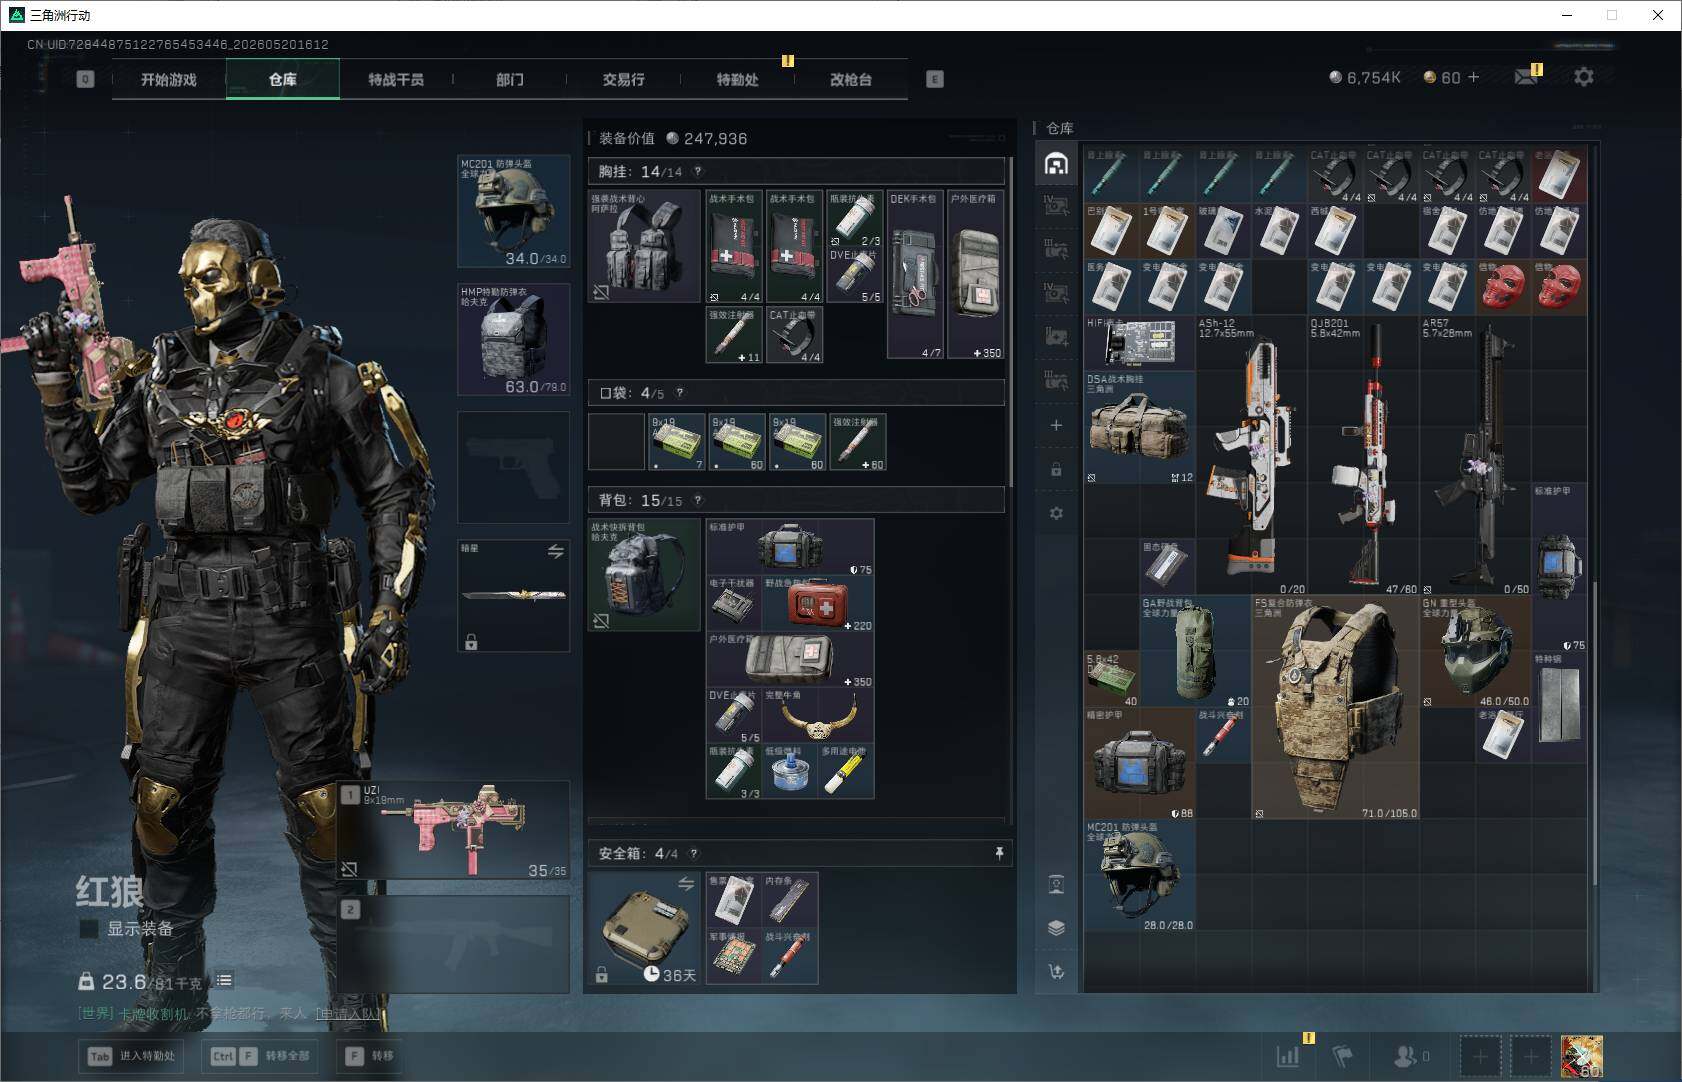The image size is (1682, 1082).
Task: Click the swap arrows on the 精星 knife slot
Action: point(556,552)
